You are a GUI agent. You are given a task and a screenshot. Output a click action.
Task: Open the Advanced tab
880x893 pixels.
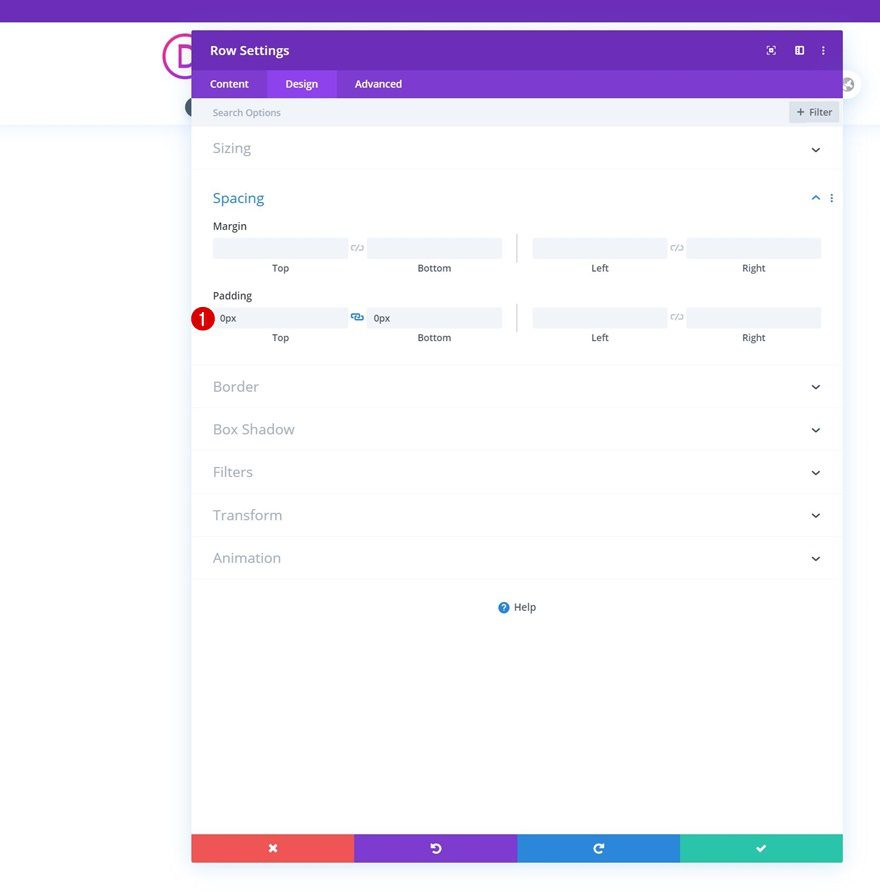point(377,84)
